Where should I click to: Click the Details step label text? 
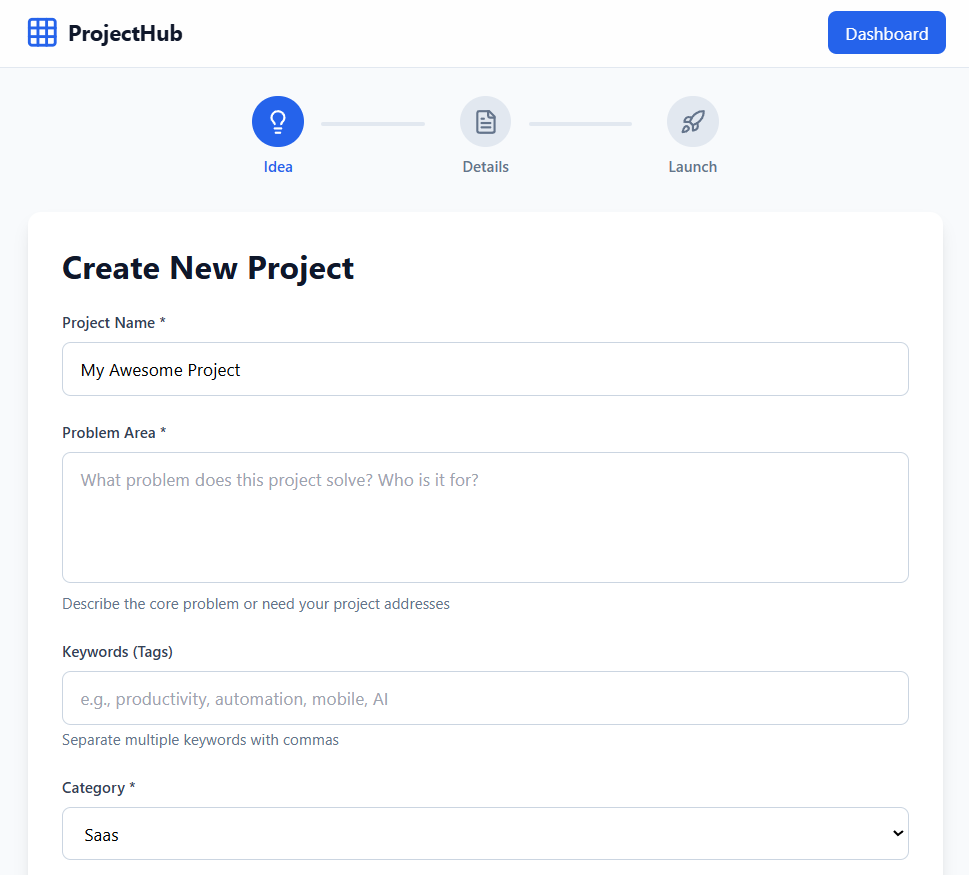click(x=485, y=166)
